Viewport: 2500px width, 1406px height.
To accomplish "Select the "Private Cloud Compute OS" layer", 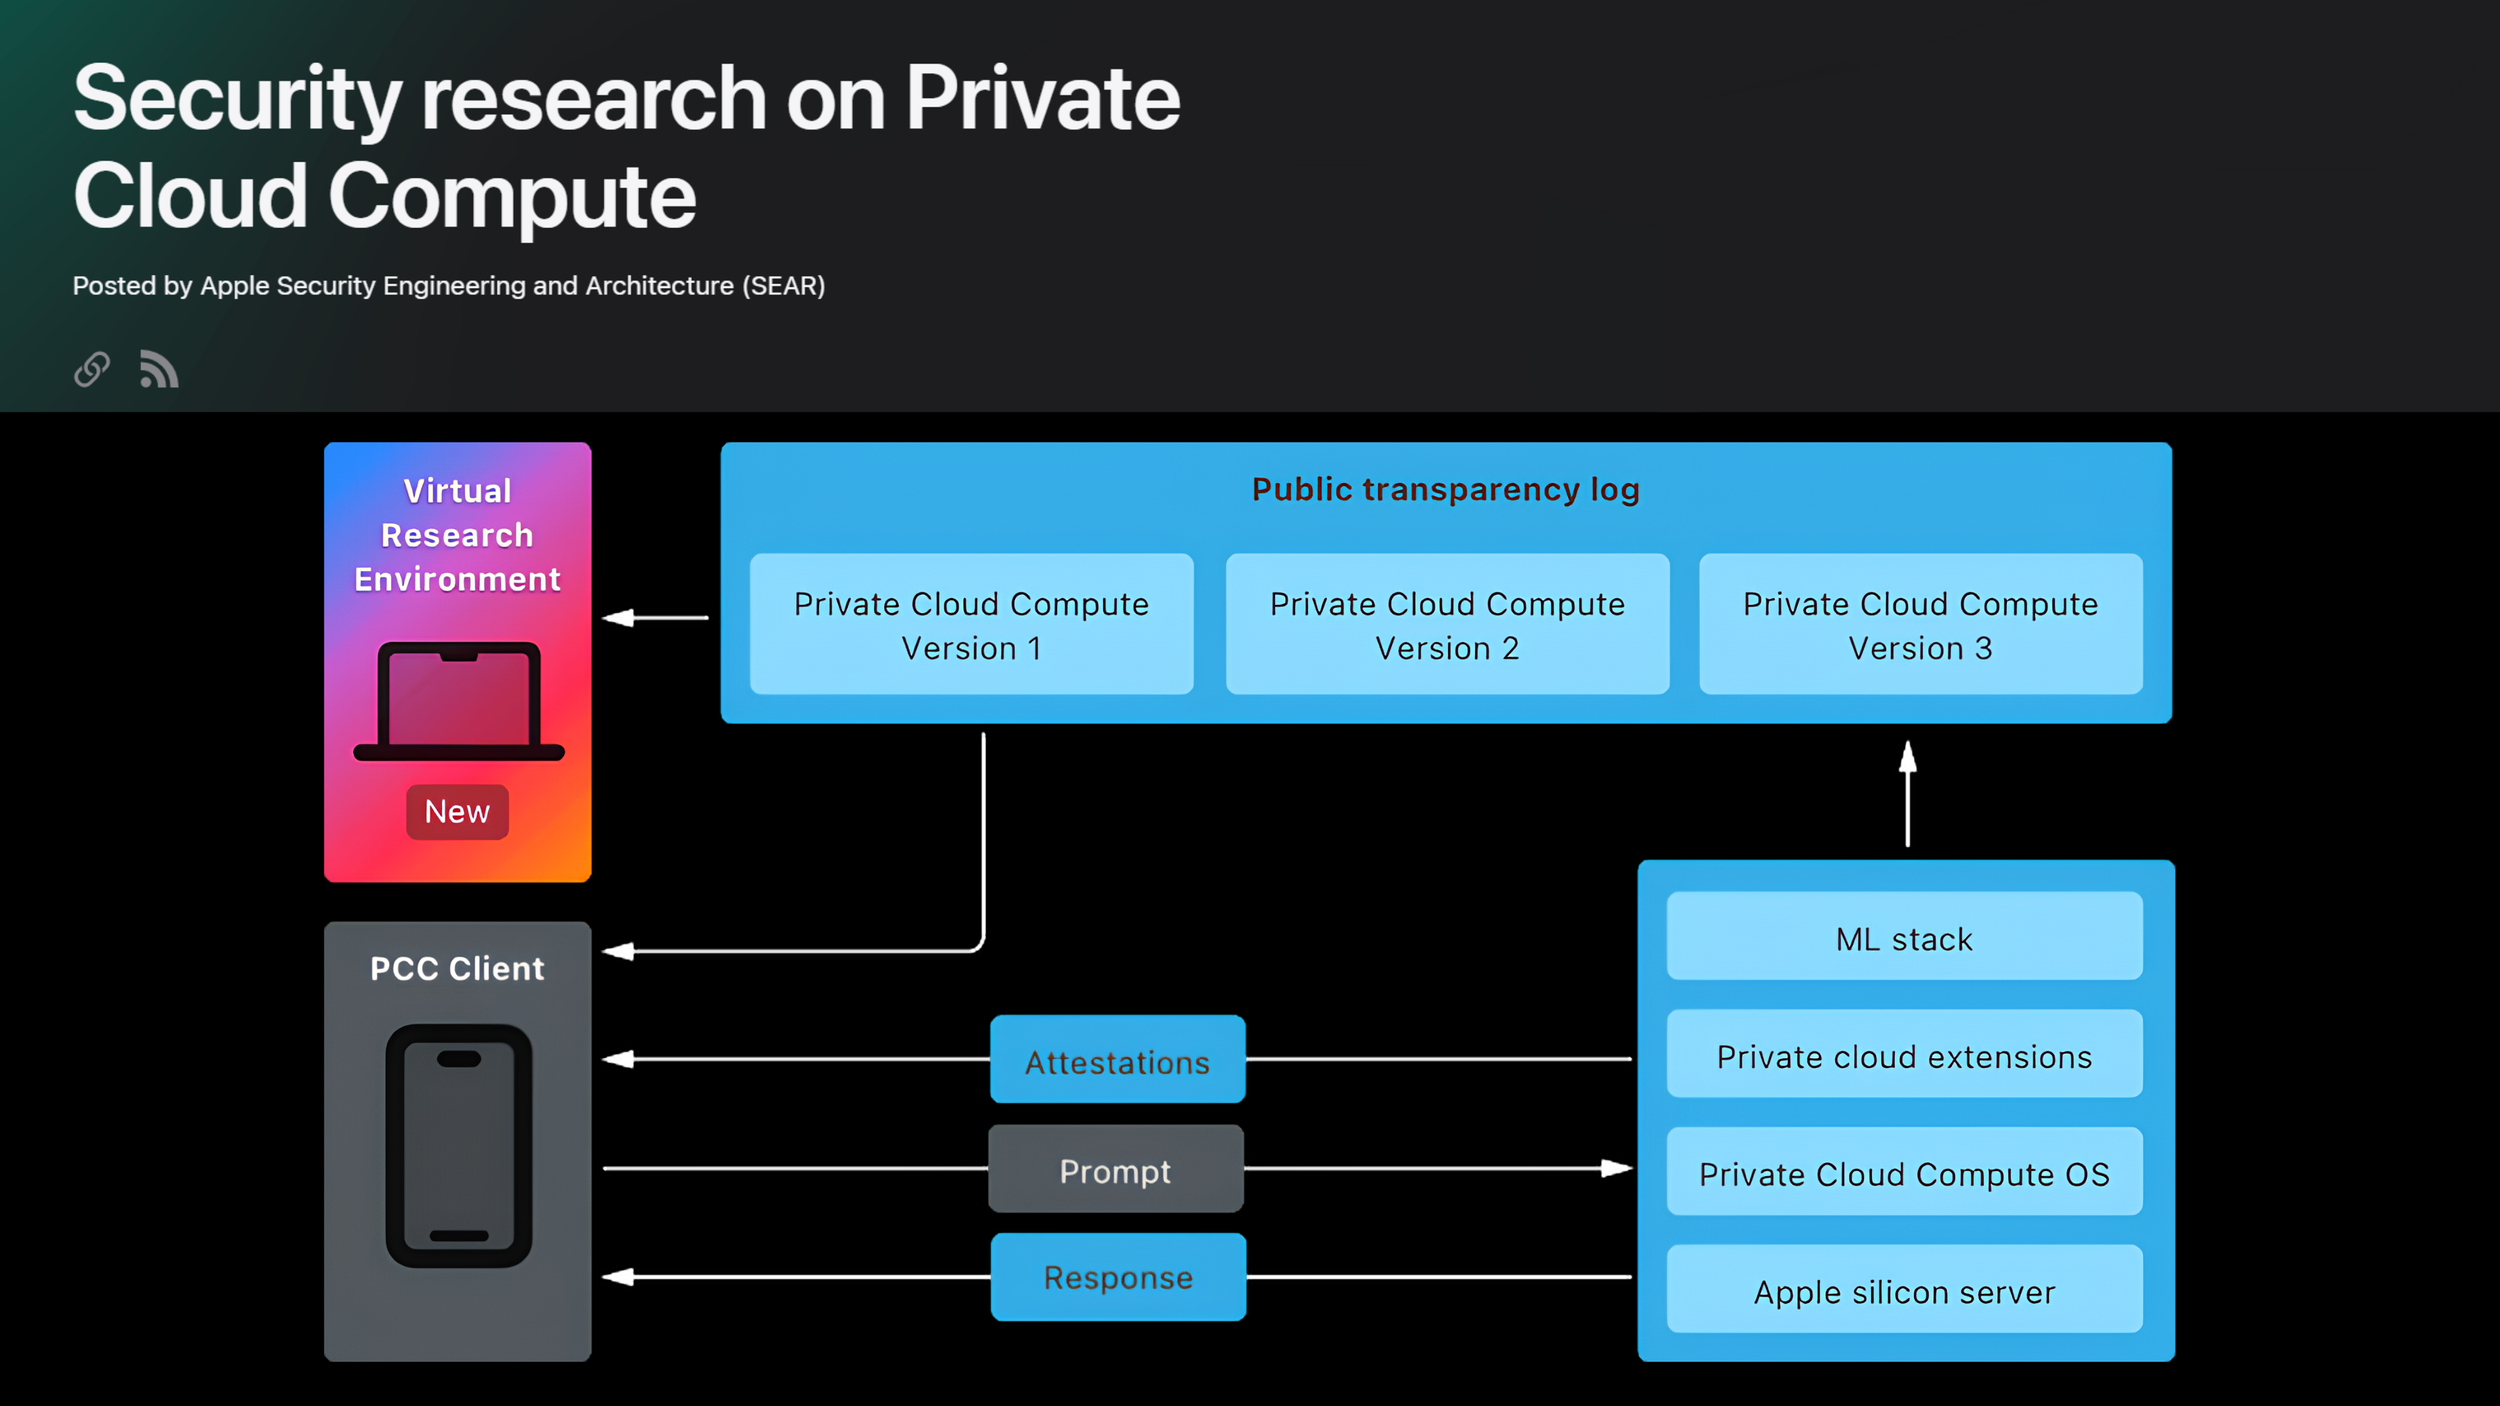I will [1905, 1172].
